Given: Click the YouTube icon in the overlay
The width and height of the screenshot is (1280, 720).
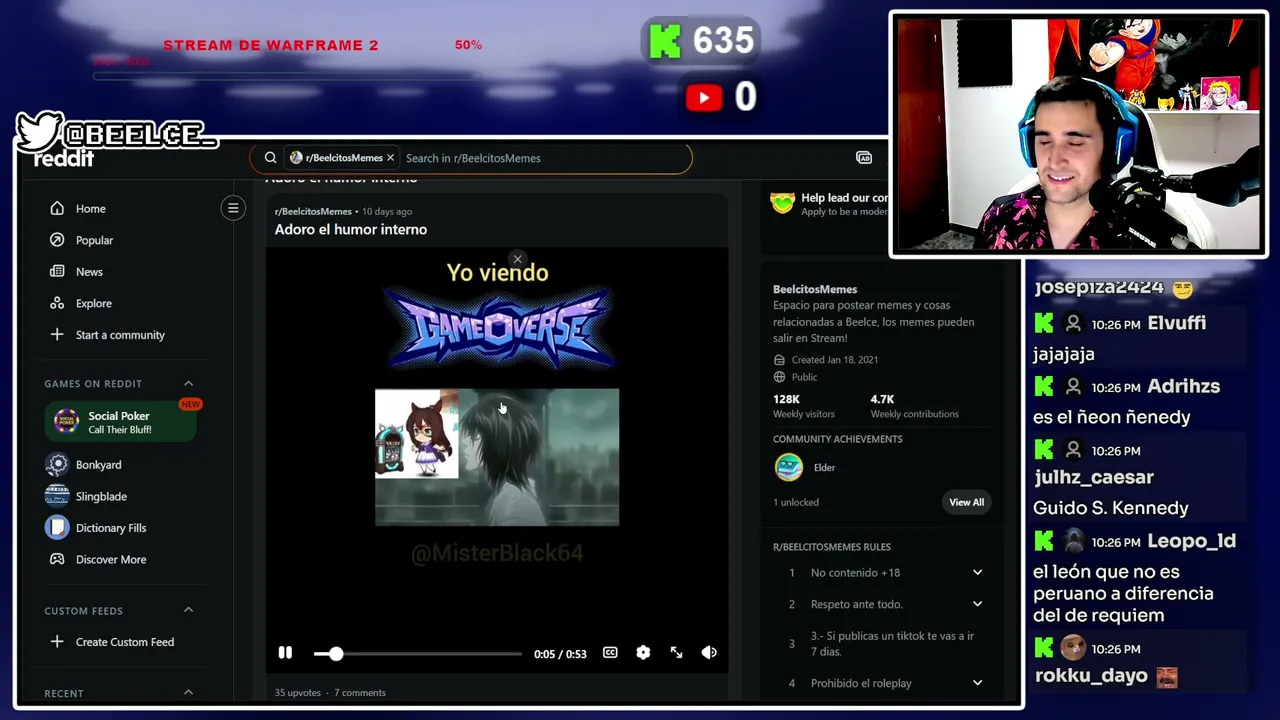Looking at the screenshot, I should click(704, 97).
